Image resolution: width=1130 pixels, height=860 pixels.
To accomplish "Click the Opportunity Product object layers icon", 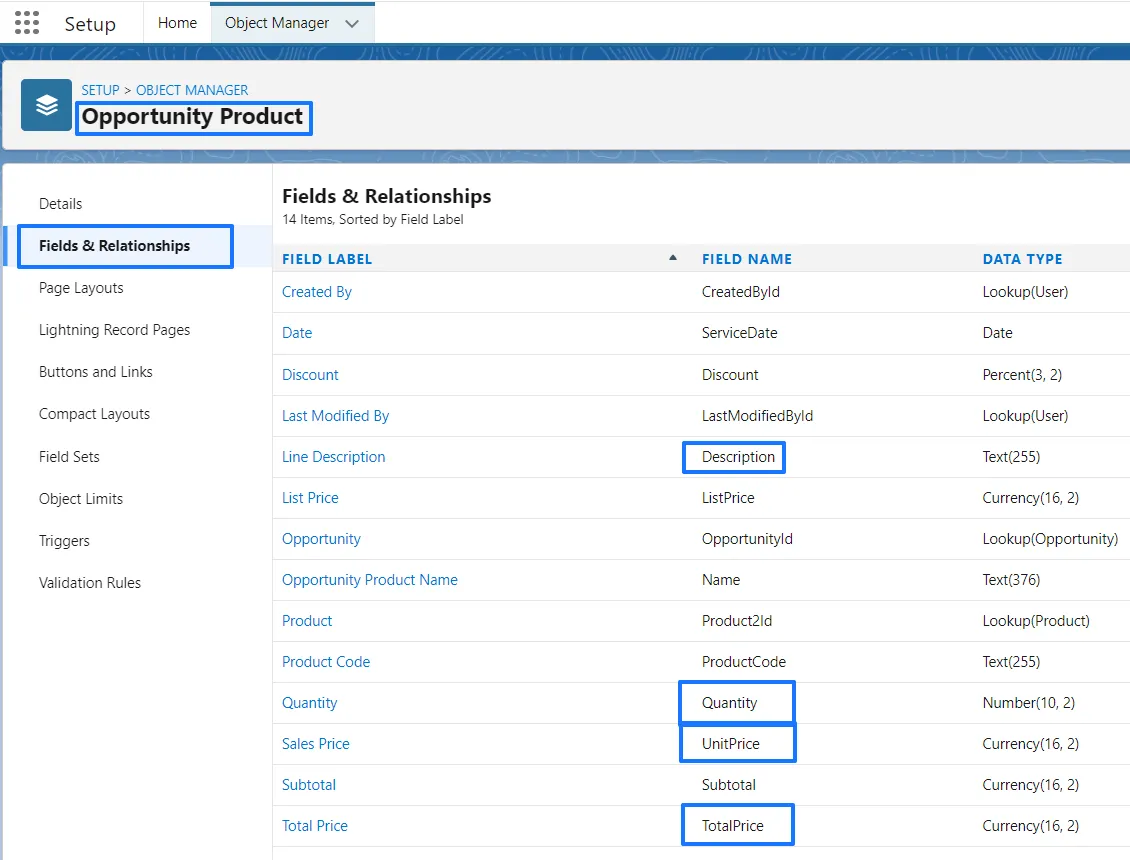I will (46, 105).
